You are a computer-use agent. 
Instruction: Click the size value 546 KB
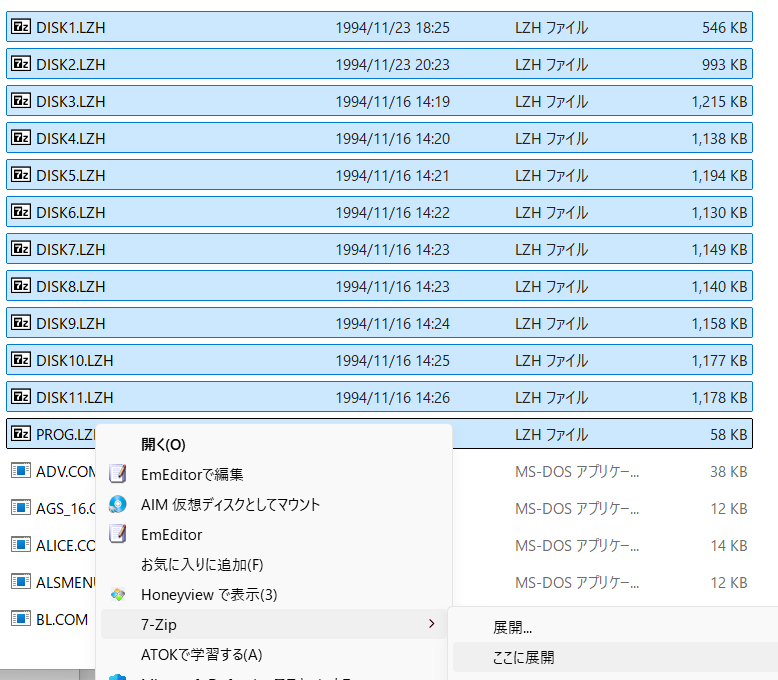coord(724,27)
